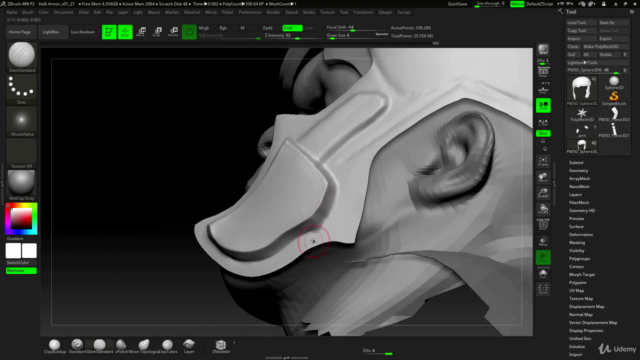
Task: Click the Live Boolean button
Action: [82, 32]
